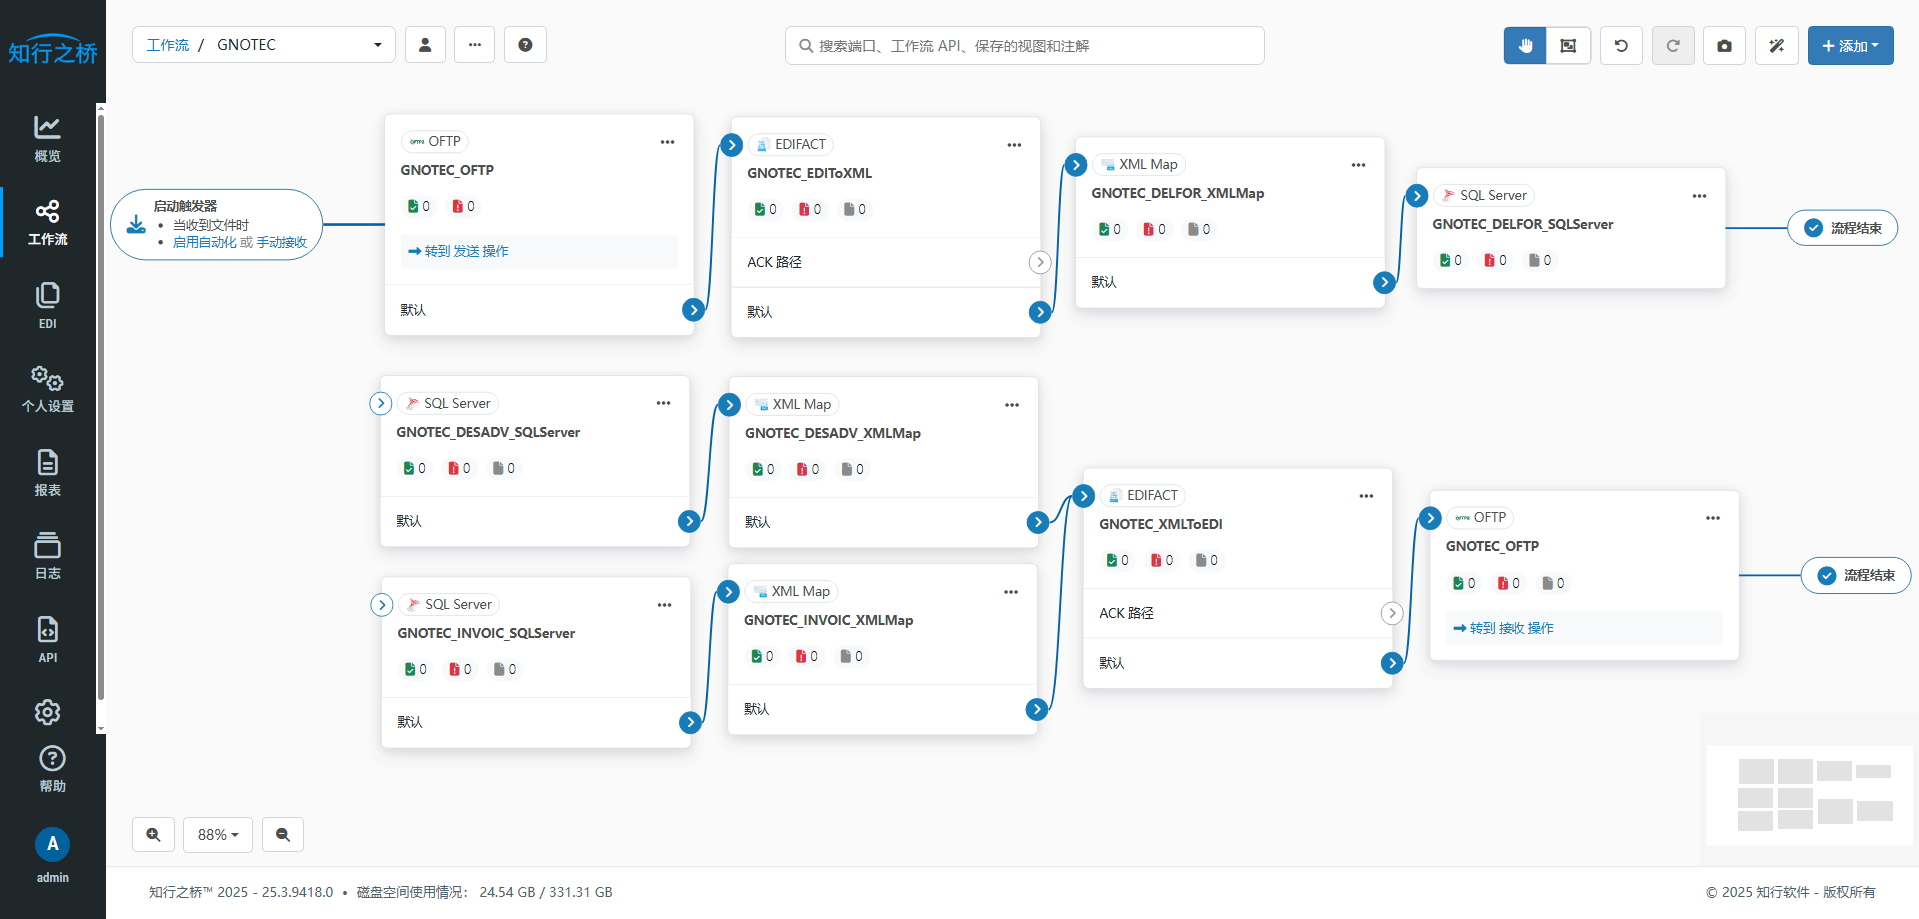The width and height of the screenshot is (1919, 919).
Task: Open the options menu on GNOTEC_EDIToXML node
Action: click(x=1014, y=145)
